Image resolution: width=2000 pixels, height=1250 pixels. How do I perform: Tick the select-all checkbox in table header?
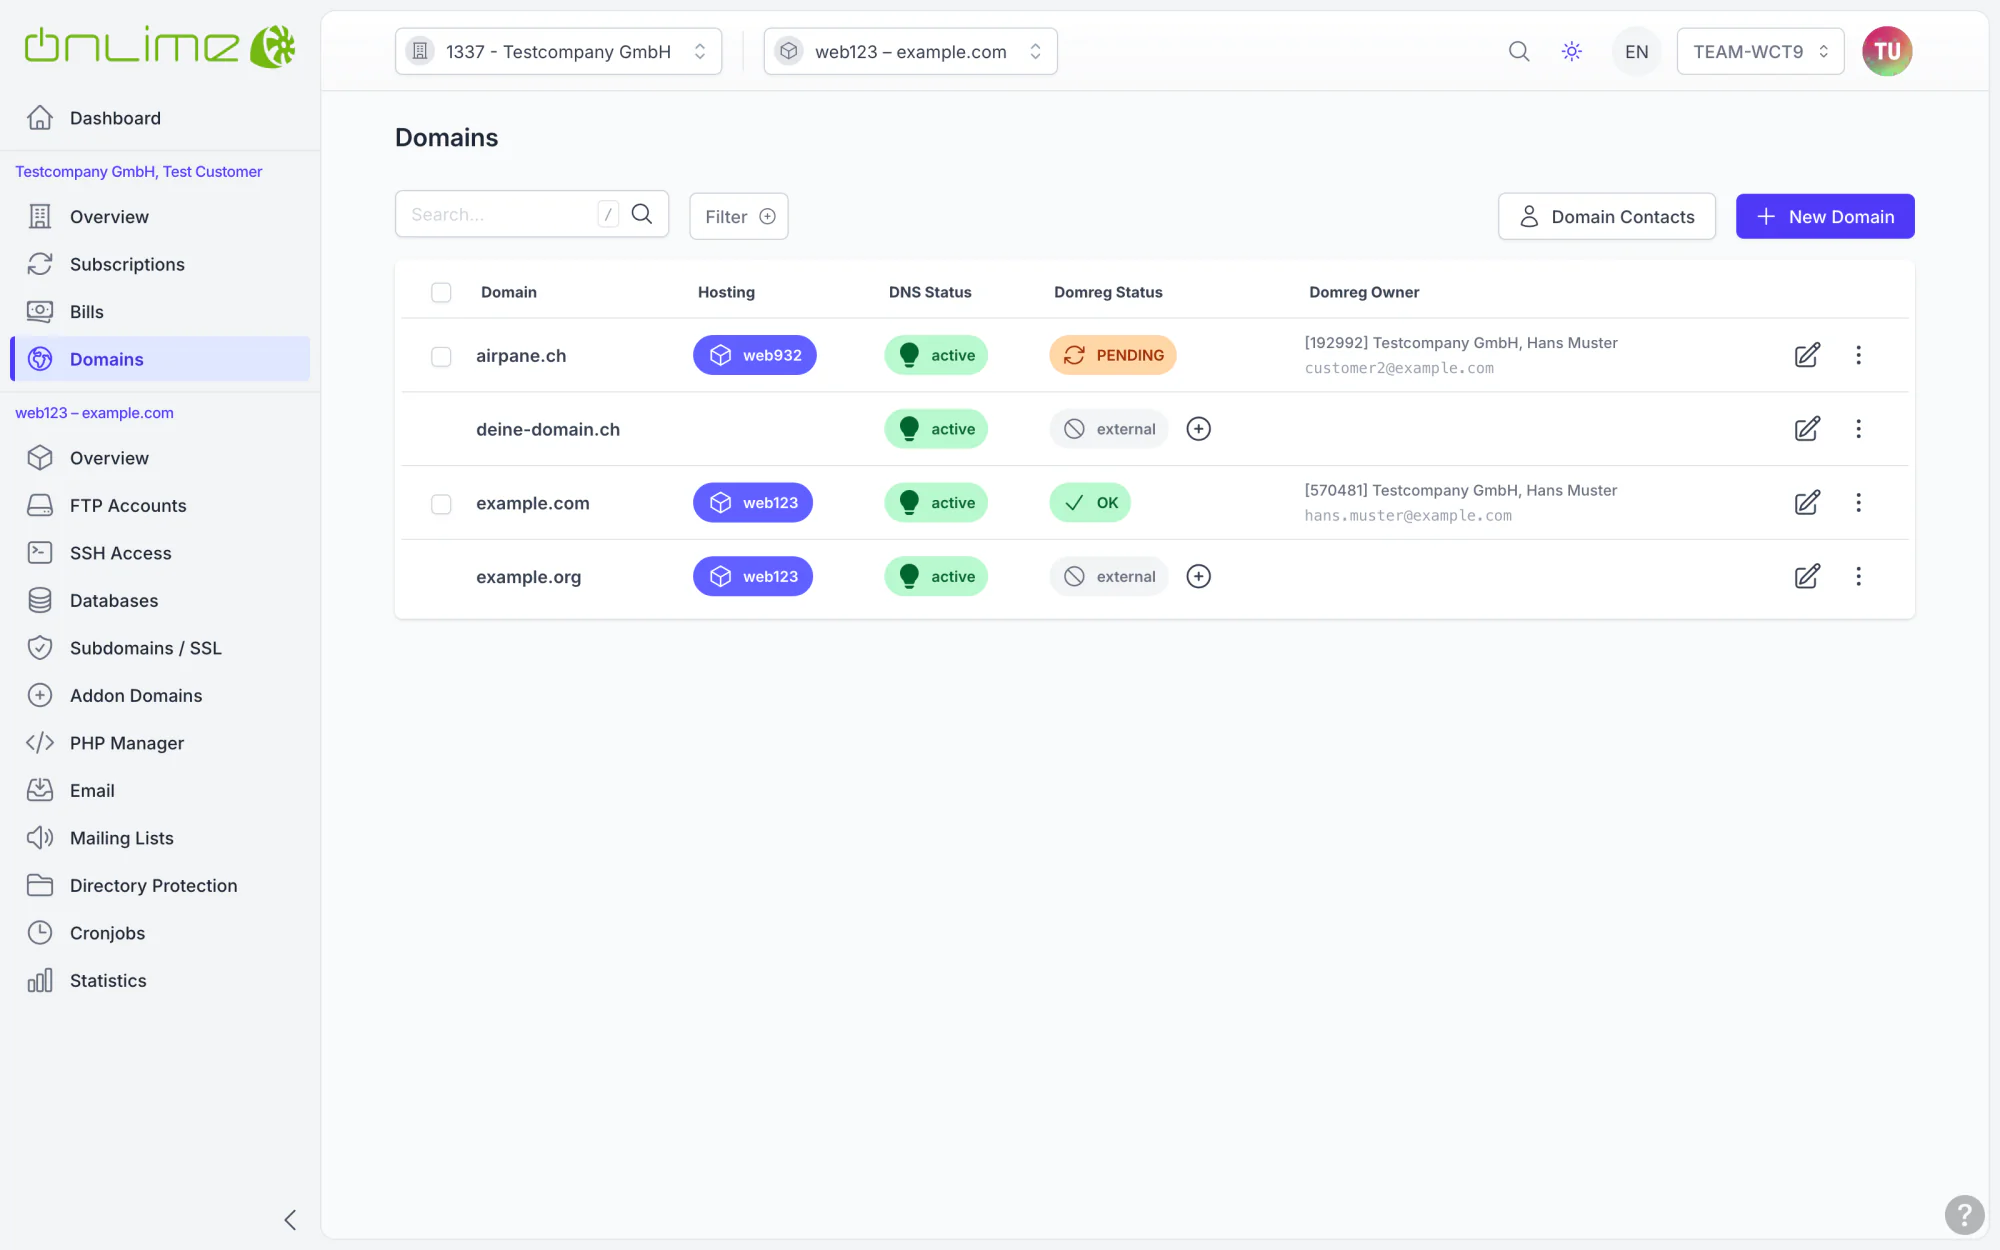tap(441, 292)
